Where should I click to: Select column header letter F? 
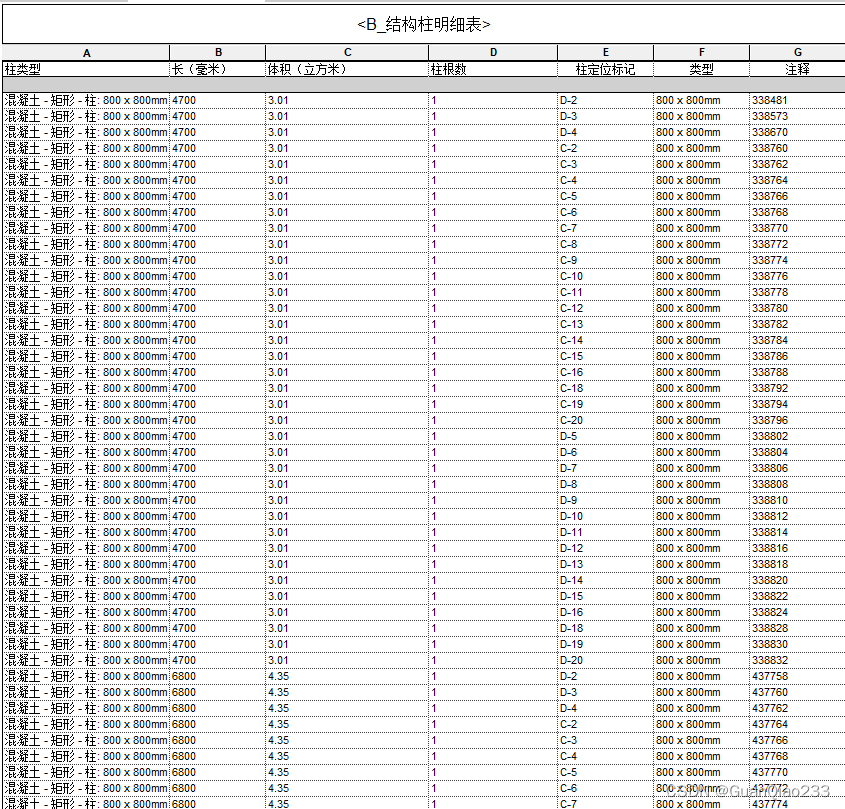pyautogui.click(x=702, y=52)
